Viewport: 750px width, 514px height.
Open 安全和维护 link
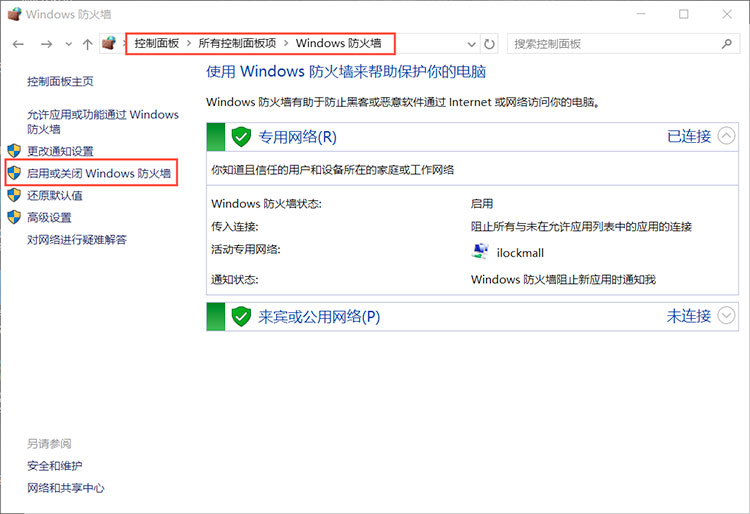click(x=55, y=466)
